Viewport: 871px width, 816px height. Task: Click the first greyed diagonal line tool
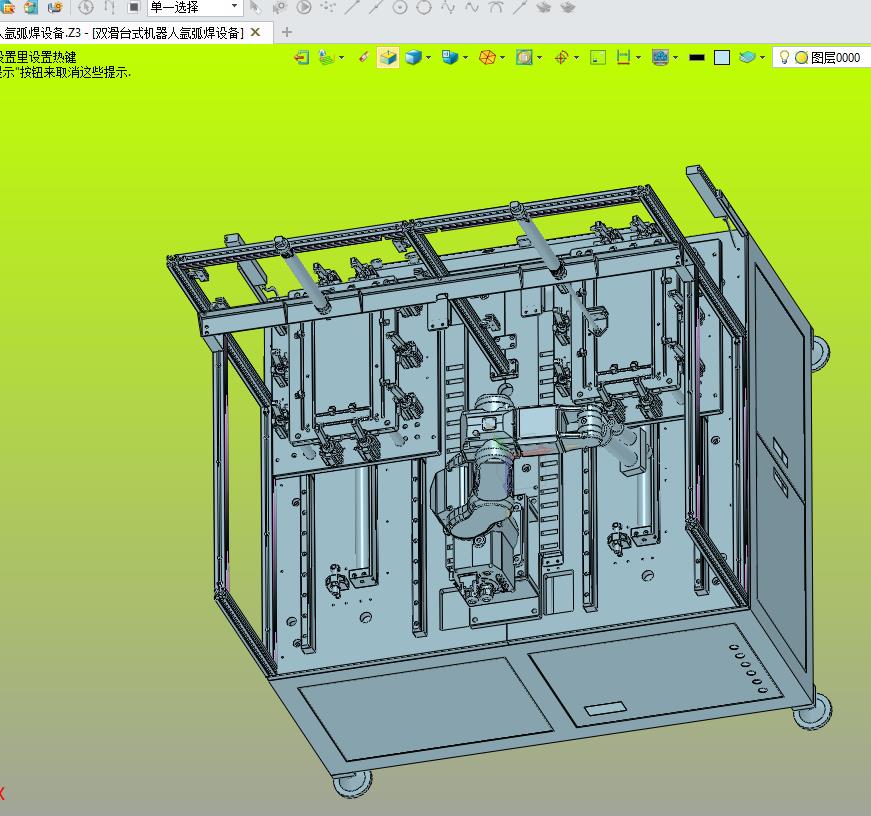[x=352, y=7]
